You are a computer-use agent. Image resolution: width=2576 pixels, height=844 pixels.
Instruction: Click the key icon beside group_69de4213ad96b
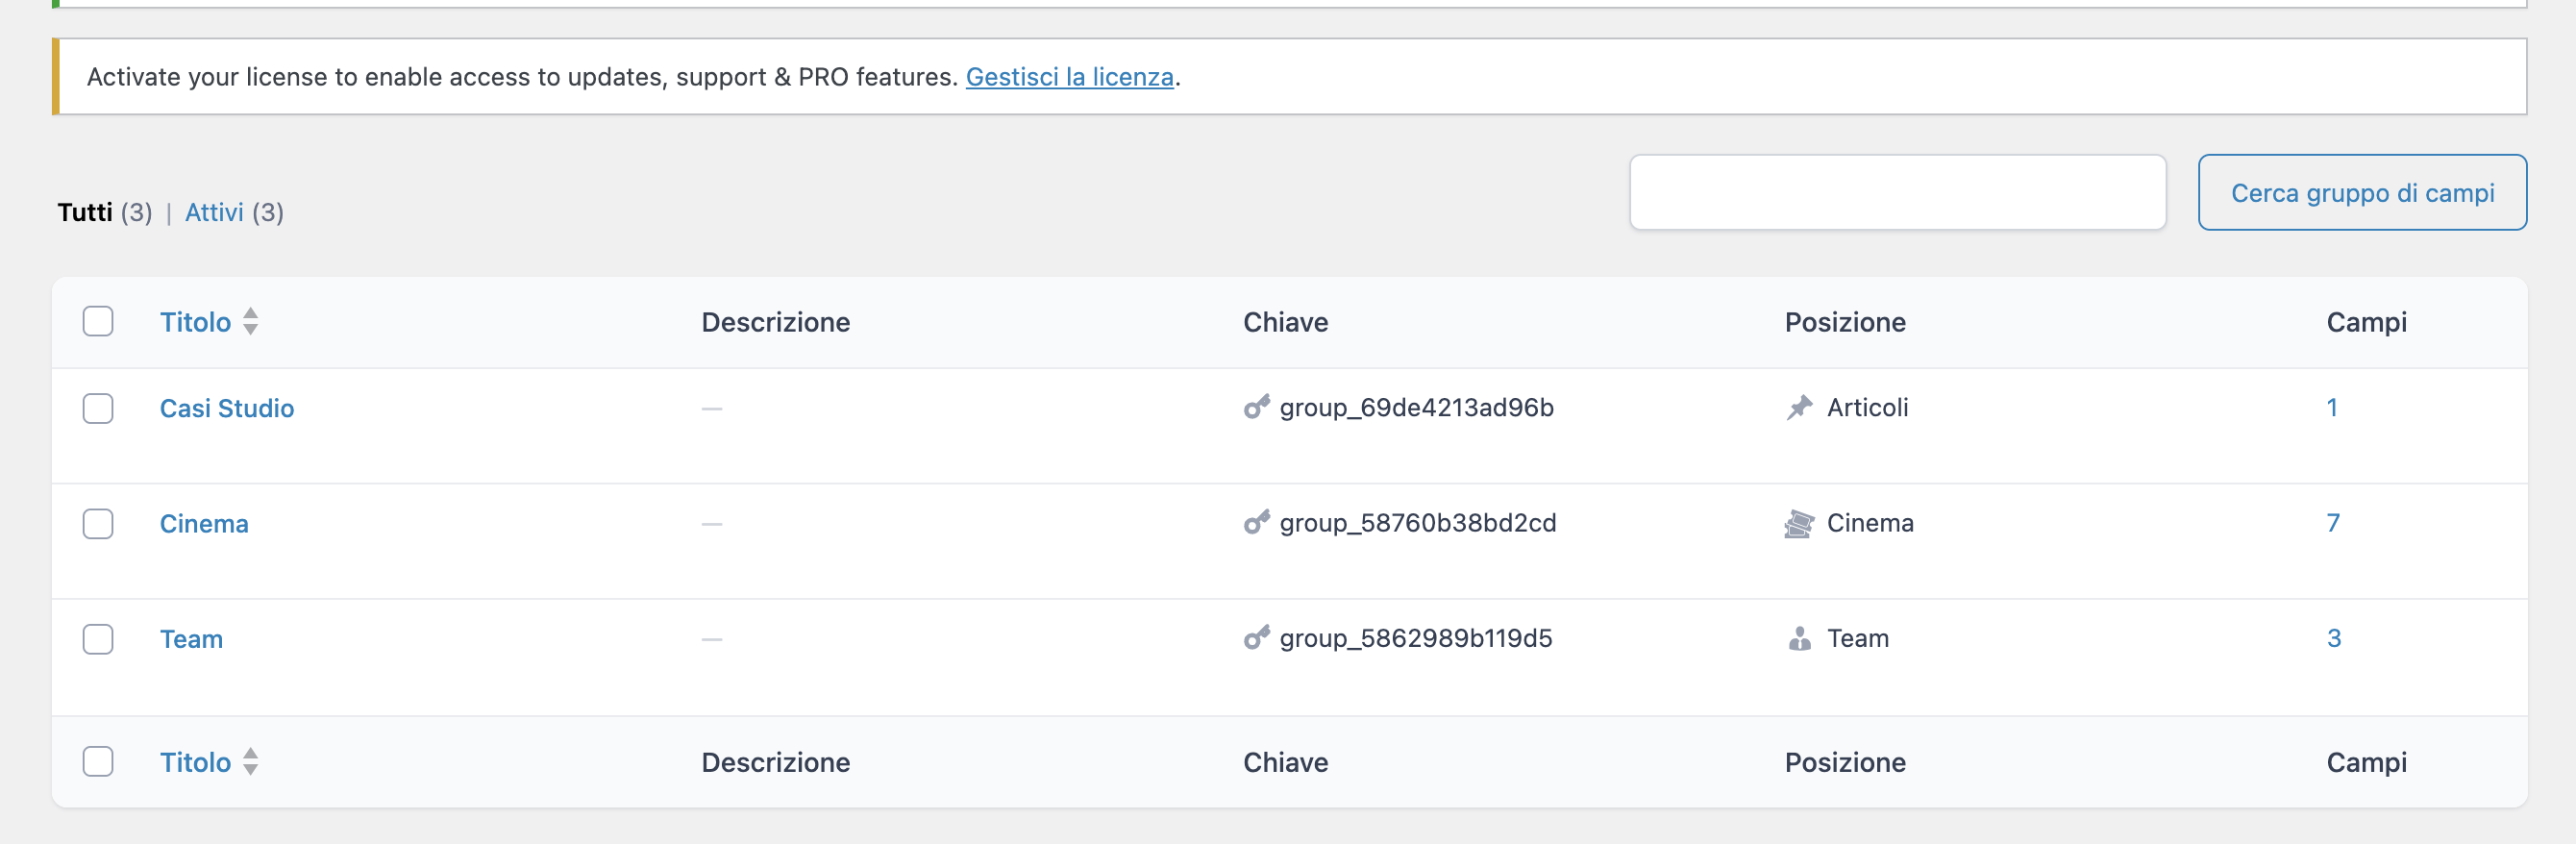1256,407
